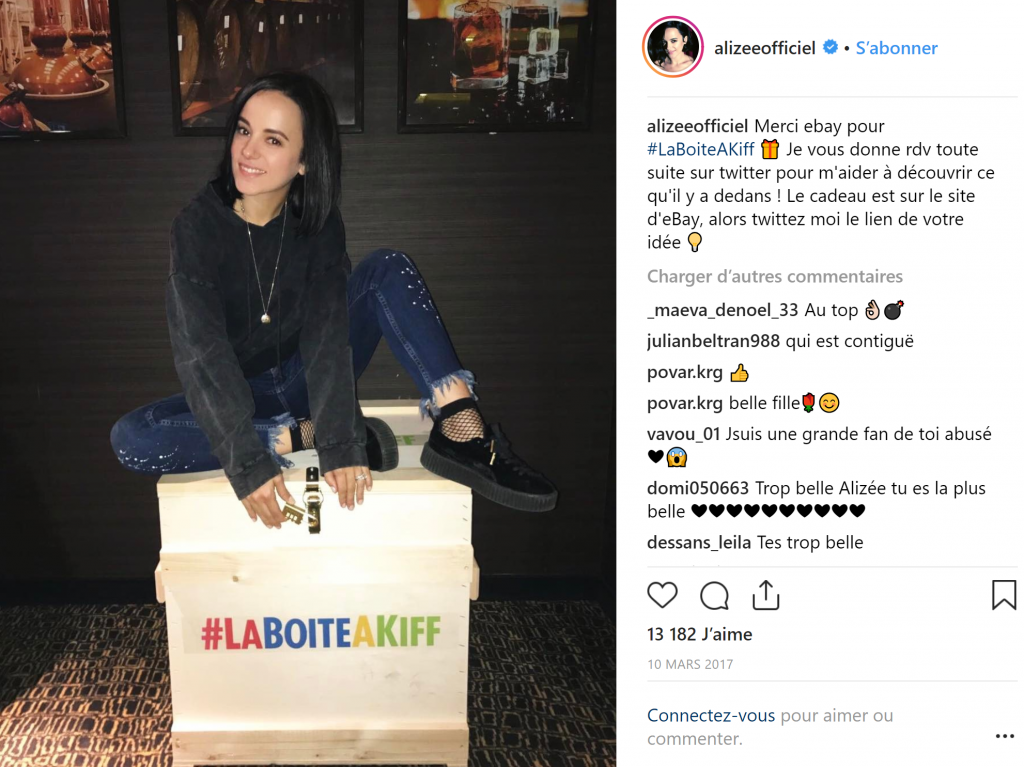Screen dimensions: 1024x767
Task: Open comments via speech bubble icon
Action: [714, 595]
